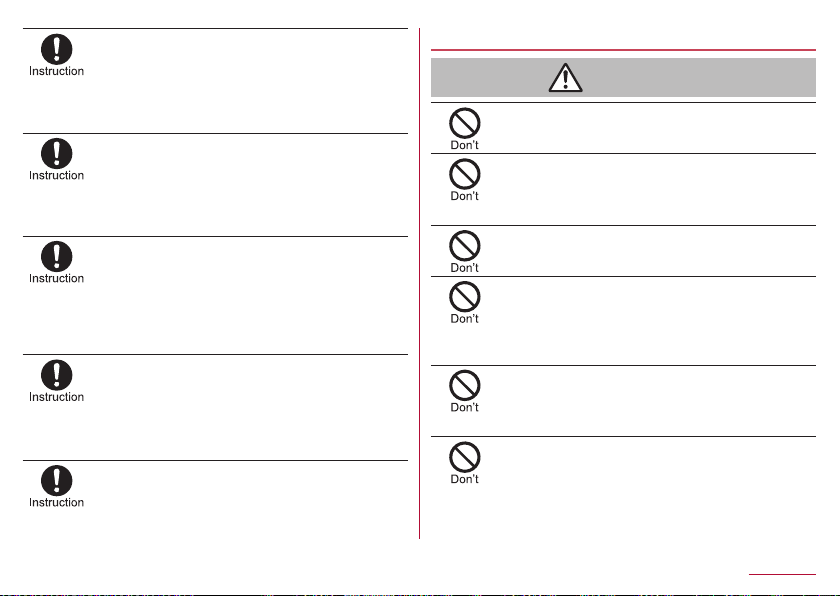
Task: Click the fourth Instruction exclamation icon
Action: [57, 375]
